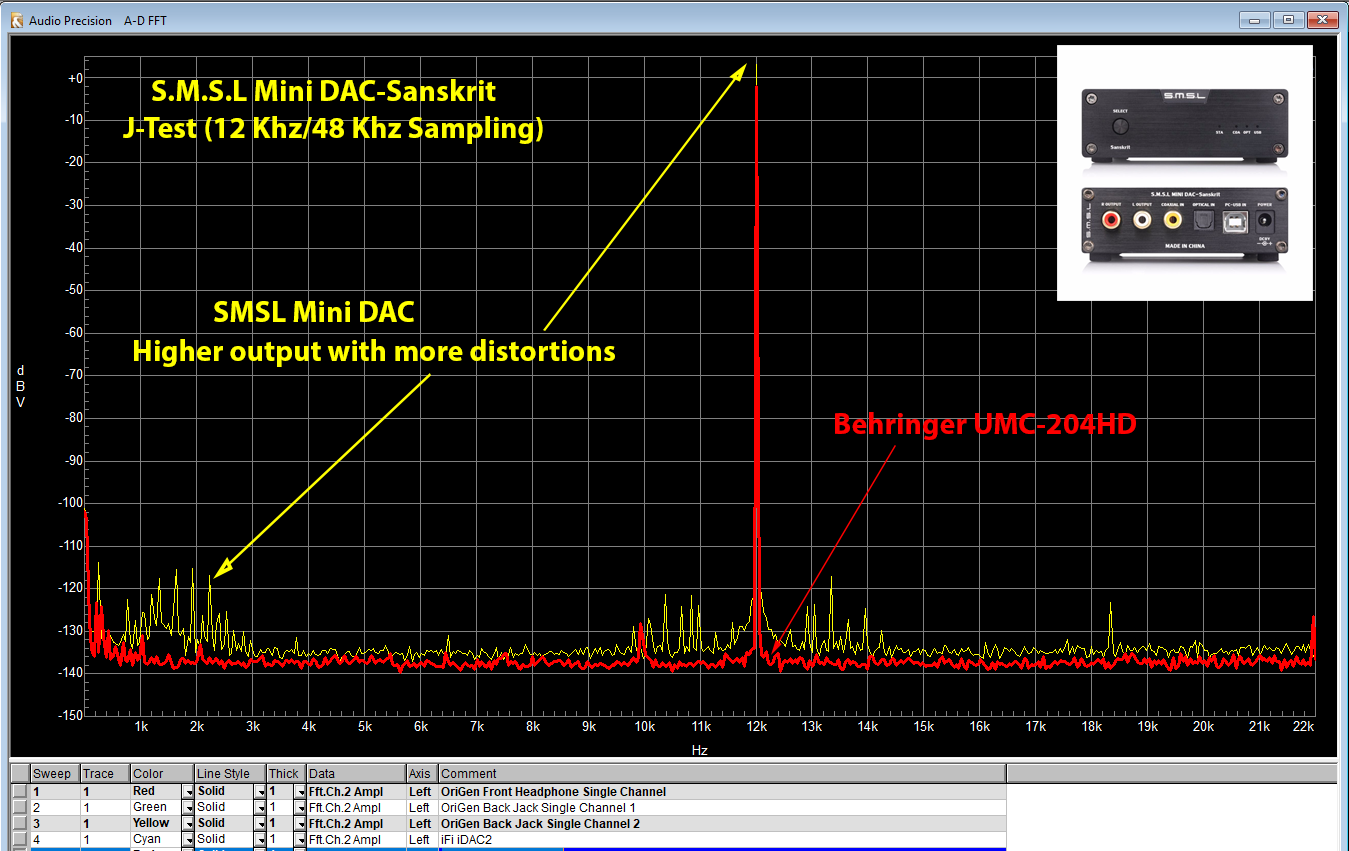Click the Line Style column header
This screenshot has width=1349, height=851.
[229, 774]
